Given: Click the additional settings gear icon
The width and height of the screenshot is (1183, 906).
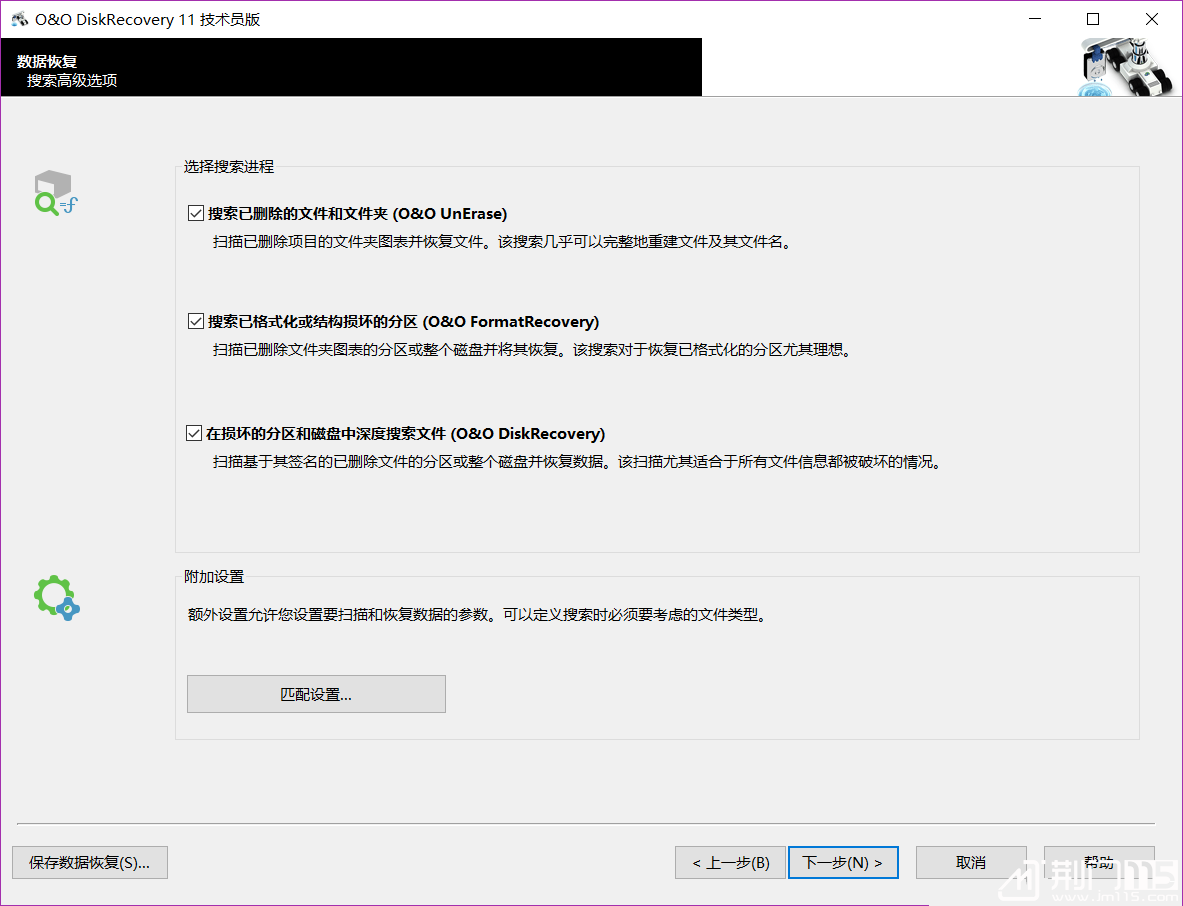Looking at the screenshot, I should pos(57,598).
